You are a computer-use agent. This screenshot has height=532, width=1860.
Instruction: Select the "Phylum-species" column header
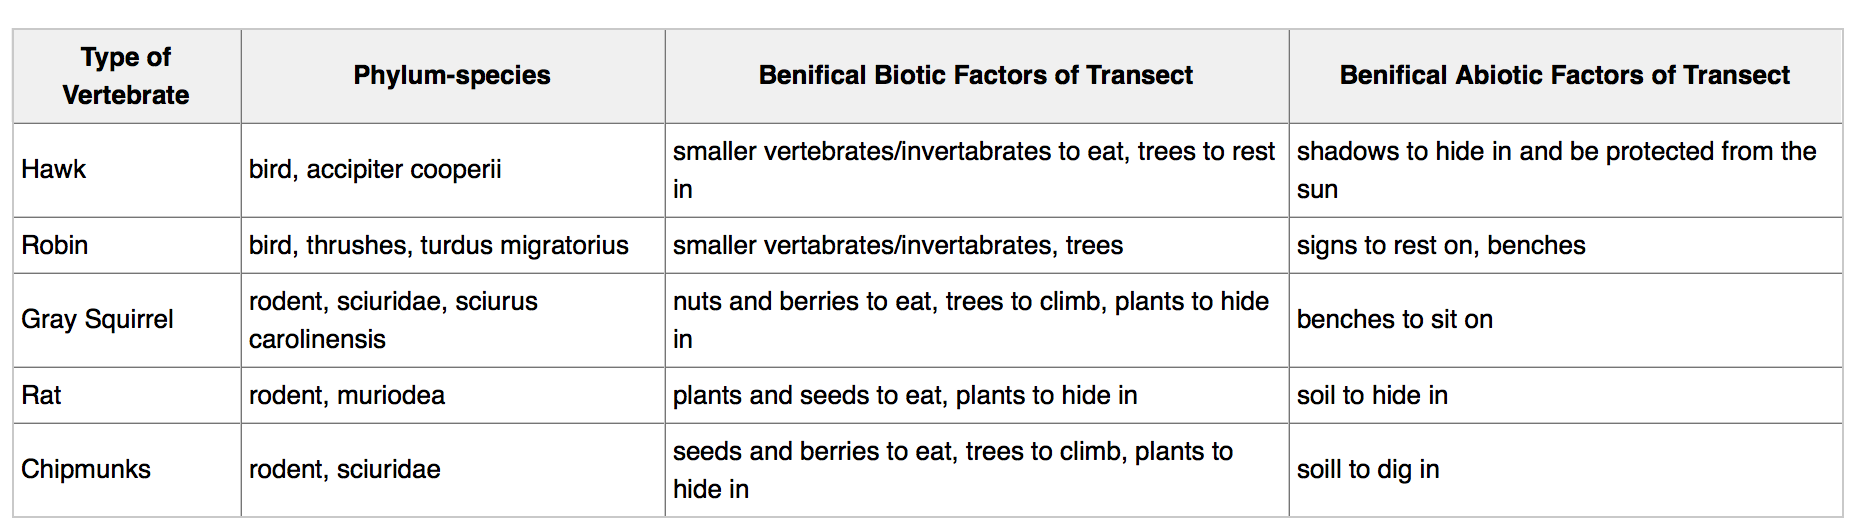click(x=452, y=76)
